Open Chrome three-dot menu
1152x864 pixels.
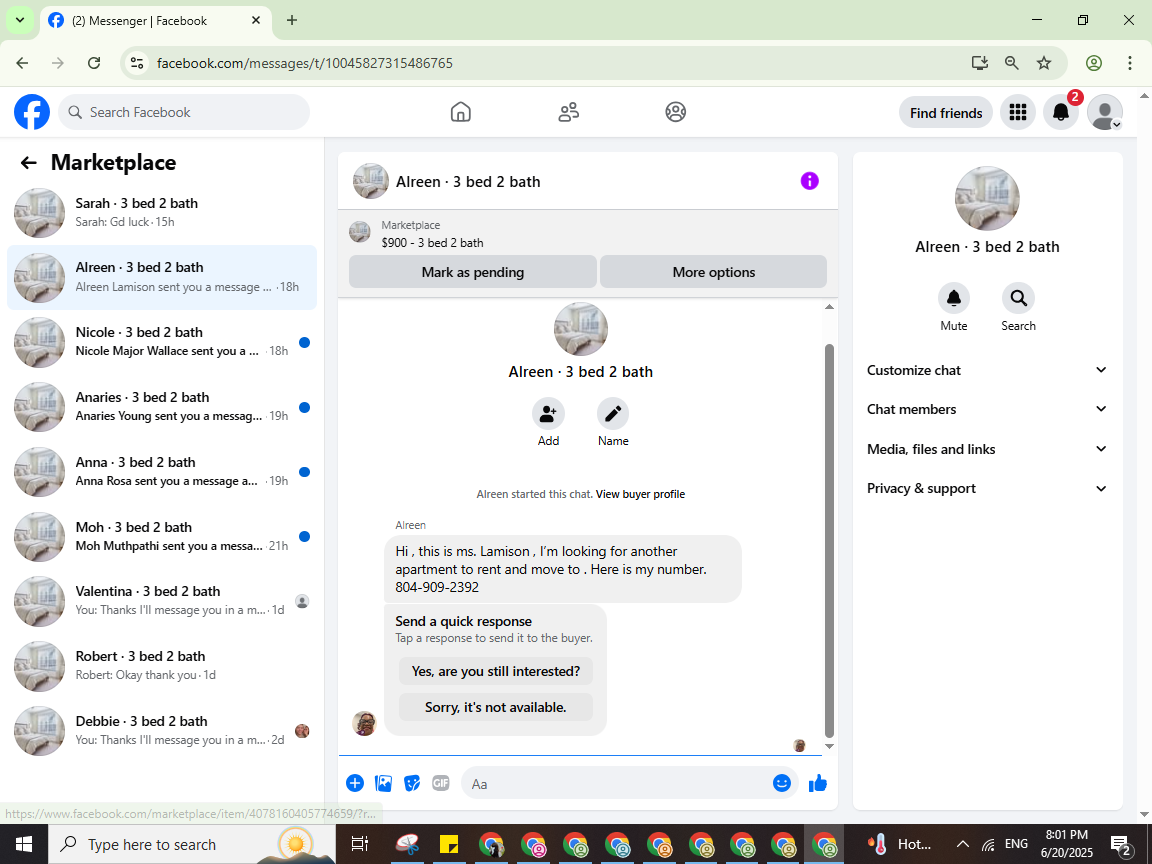[x=1130, y=63]
